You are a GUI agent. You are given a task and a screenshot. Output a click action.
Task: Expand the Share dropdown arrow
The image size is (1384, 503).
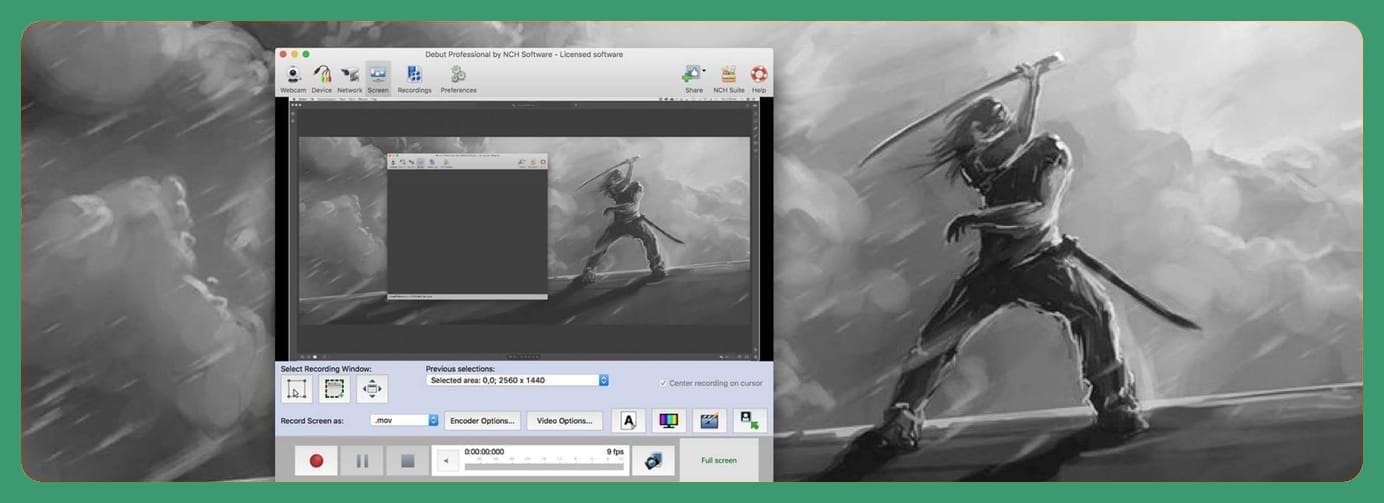pos(704,71)
